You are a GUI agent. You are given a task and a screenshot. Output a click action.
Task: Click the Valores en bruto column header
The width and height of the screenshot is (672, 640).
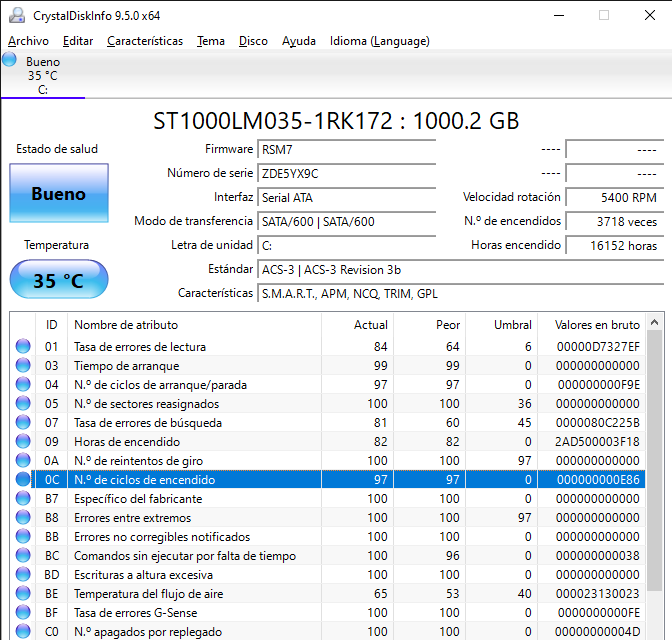pos(596,325)
